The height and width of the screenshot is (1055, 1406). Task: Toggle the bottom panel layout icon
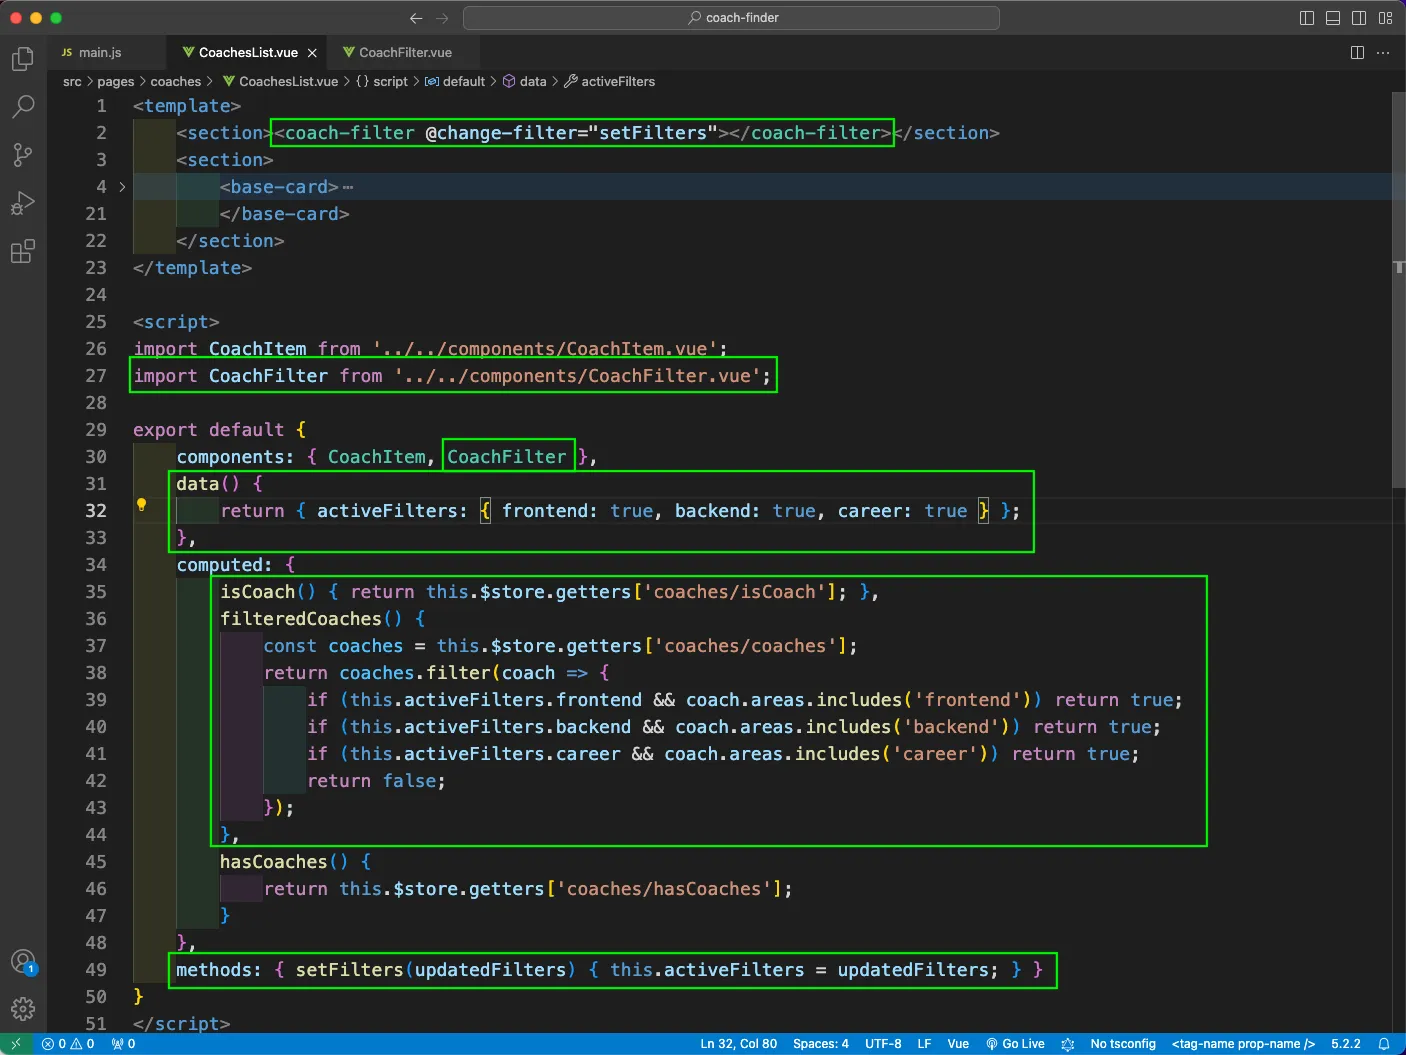[x=1332, y=18]
